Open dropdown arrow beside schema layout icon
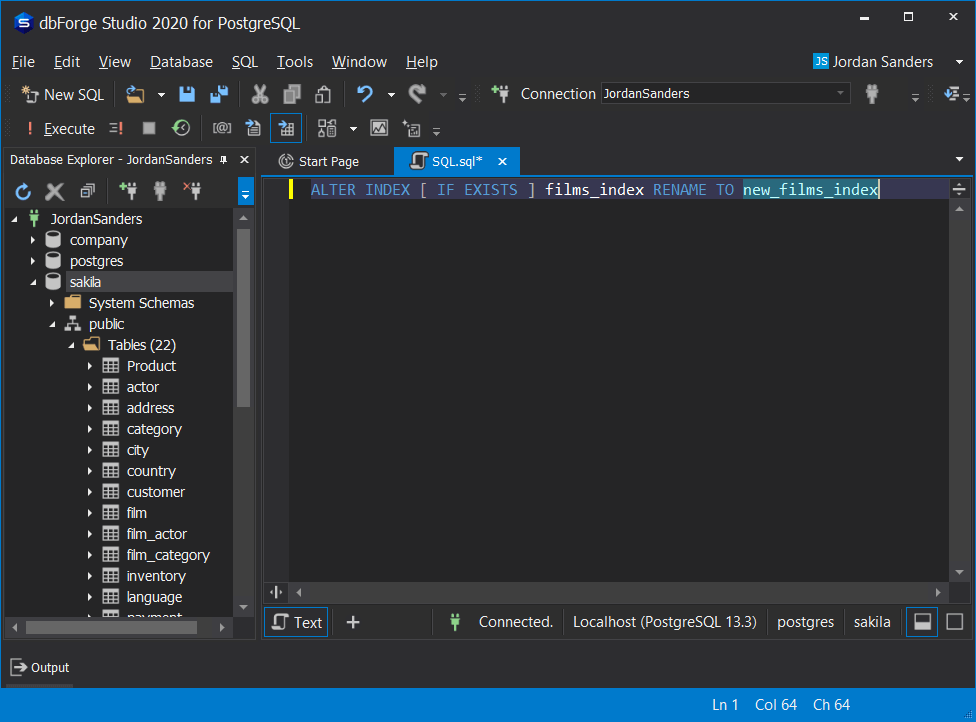The height and width of the screenshot is (722, 976). 354,129
